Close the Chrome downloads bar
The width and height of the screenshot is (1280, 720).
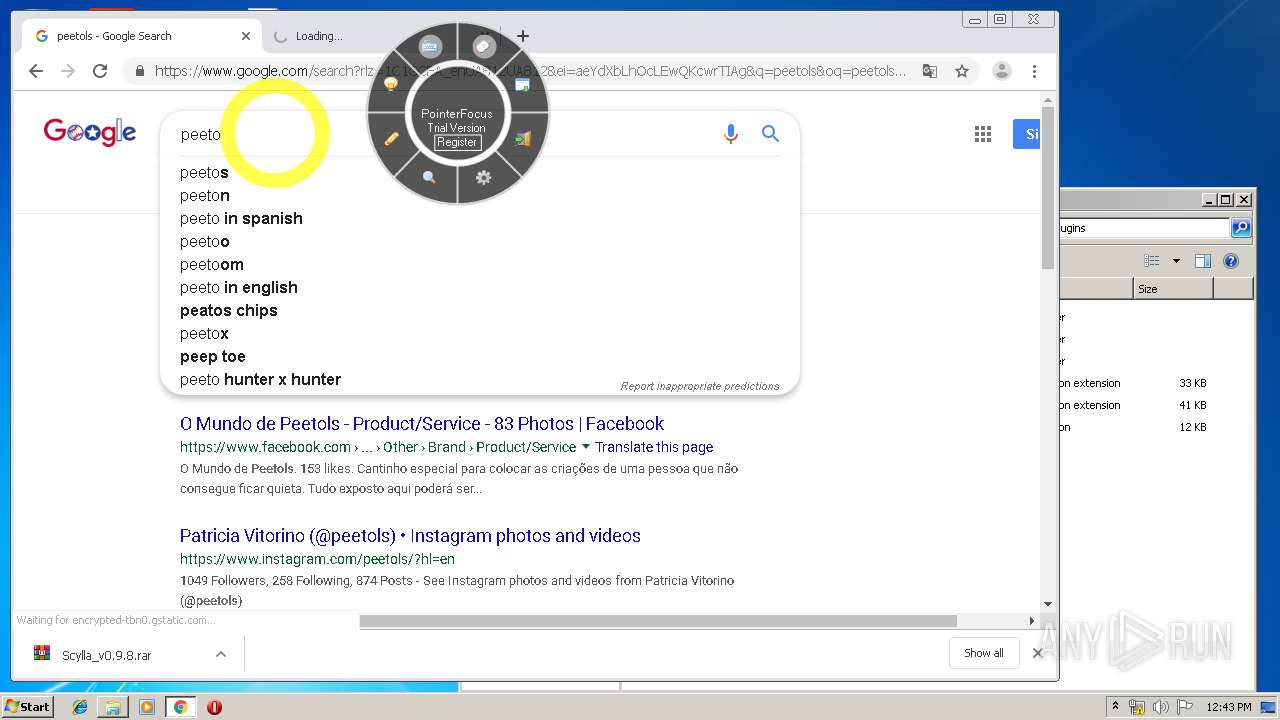[1037, 653]
